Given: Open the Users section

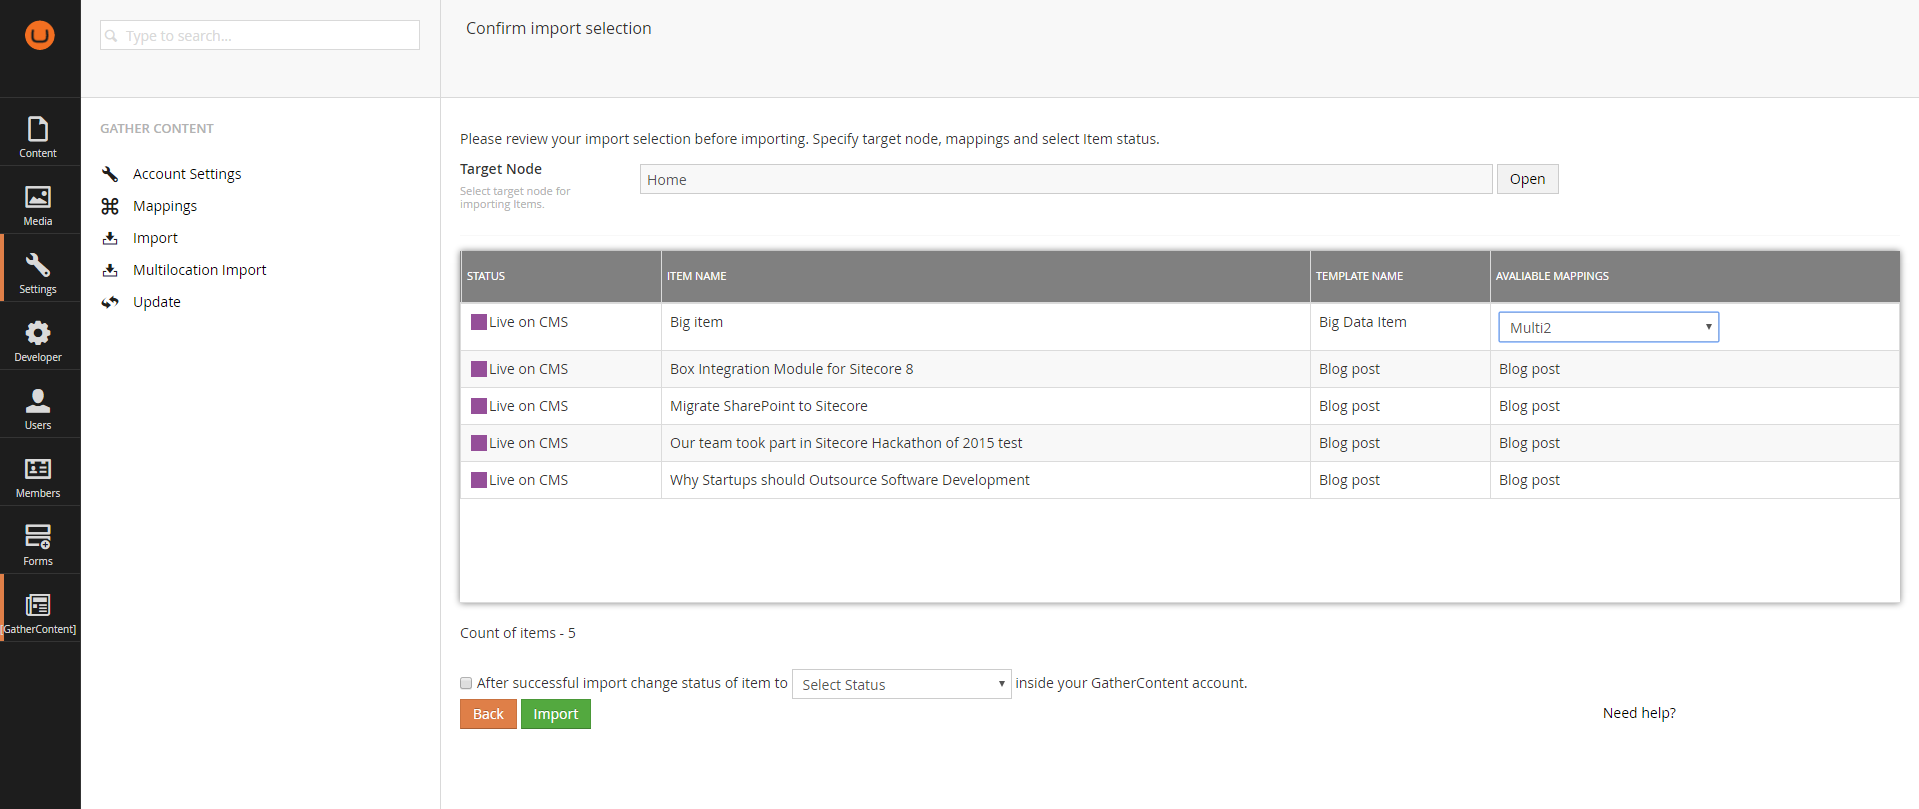Looking at the screenshot, I should point(38,408).
